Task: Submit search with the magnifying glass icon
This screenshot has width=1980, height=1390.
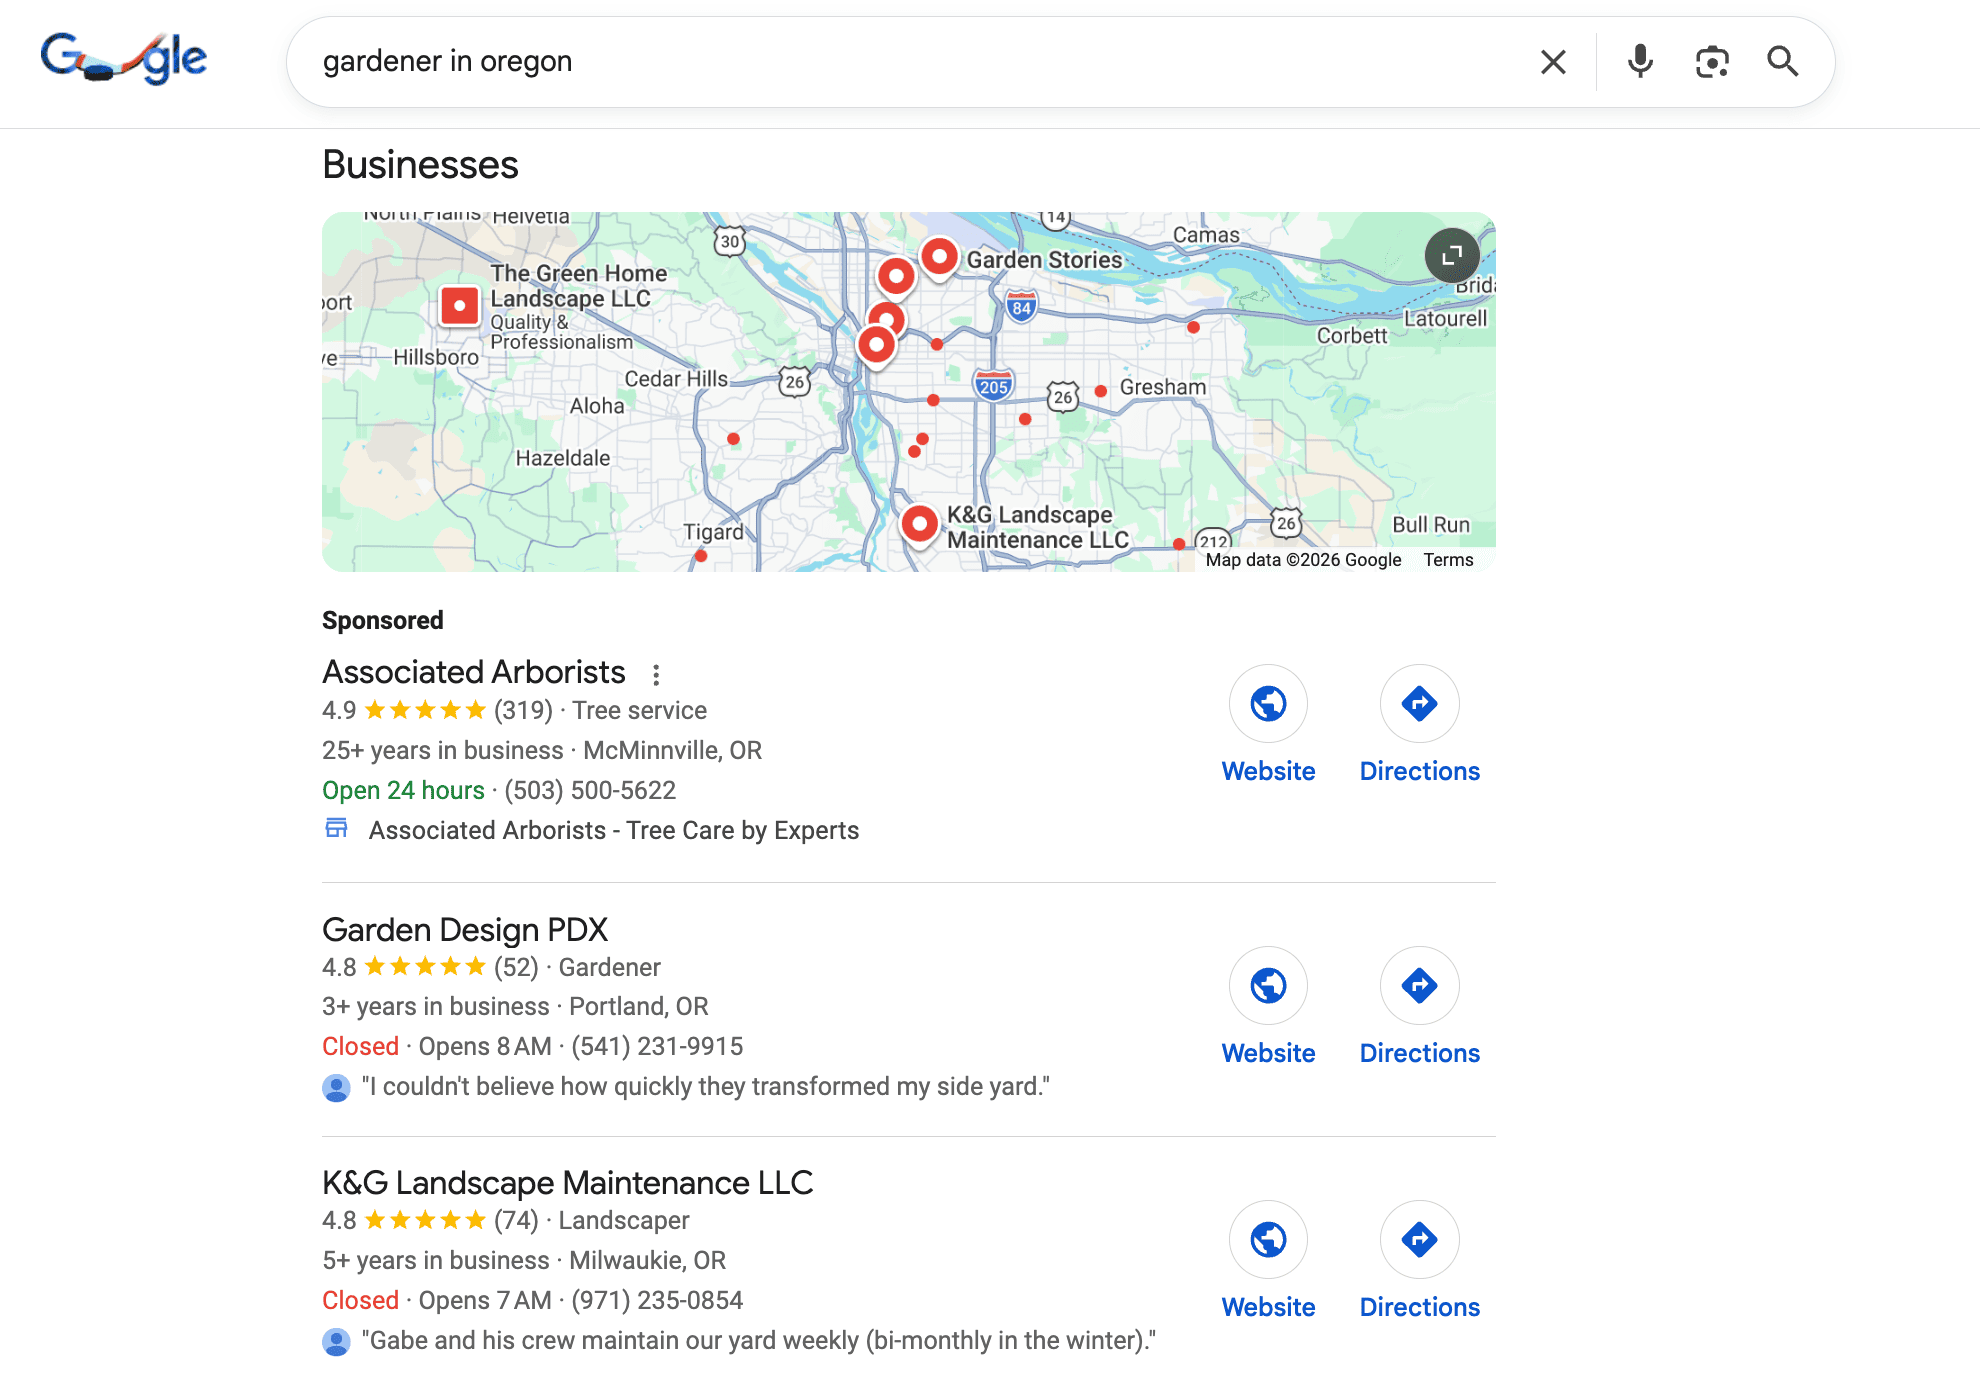Action: click(x=1783, y=62)
